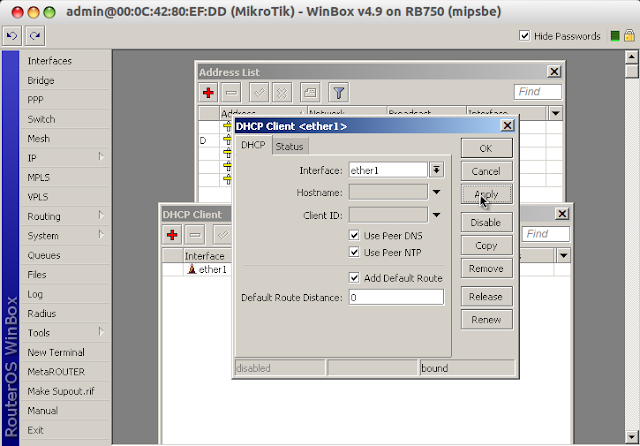Open New Terminal from the sidebar

pos(65,352)
